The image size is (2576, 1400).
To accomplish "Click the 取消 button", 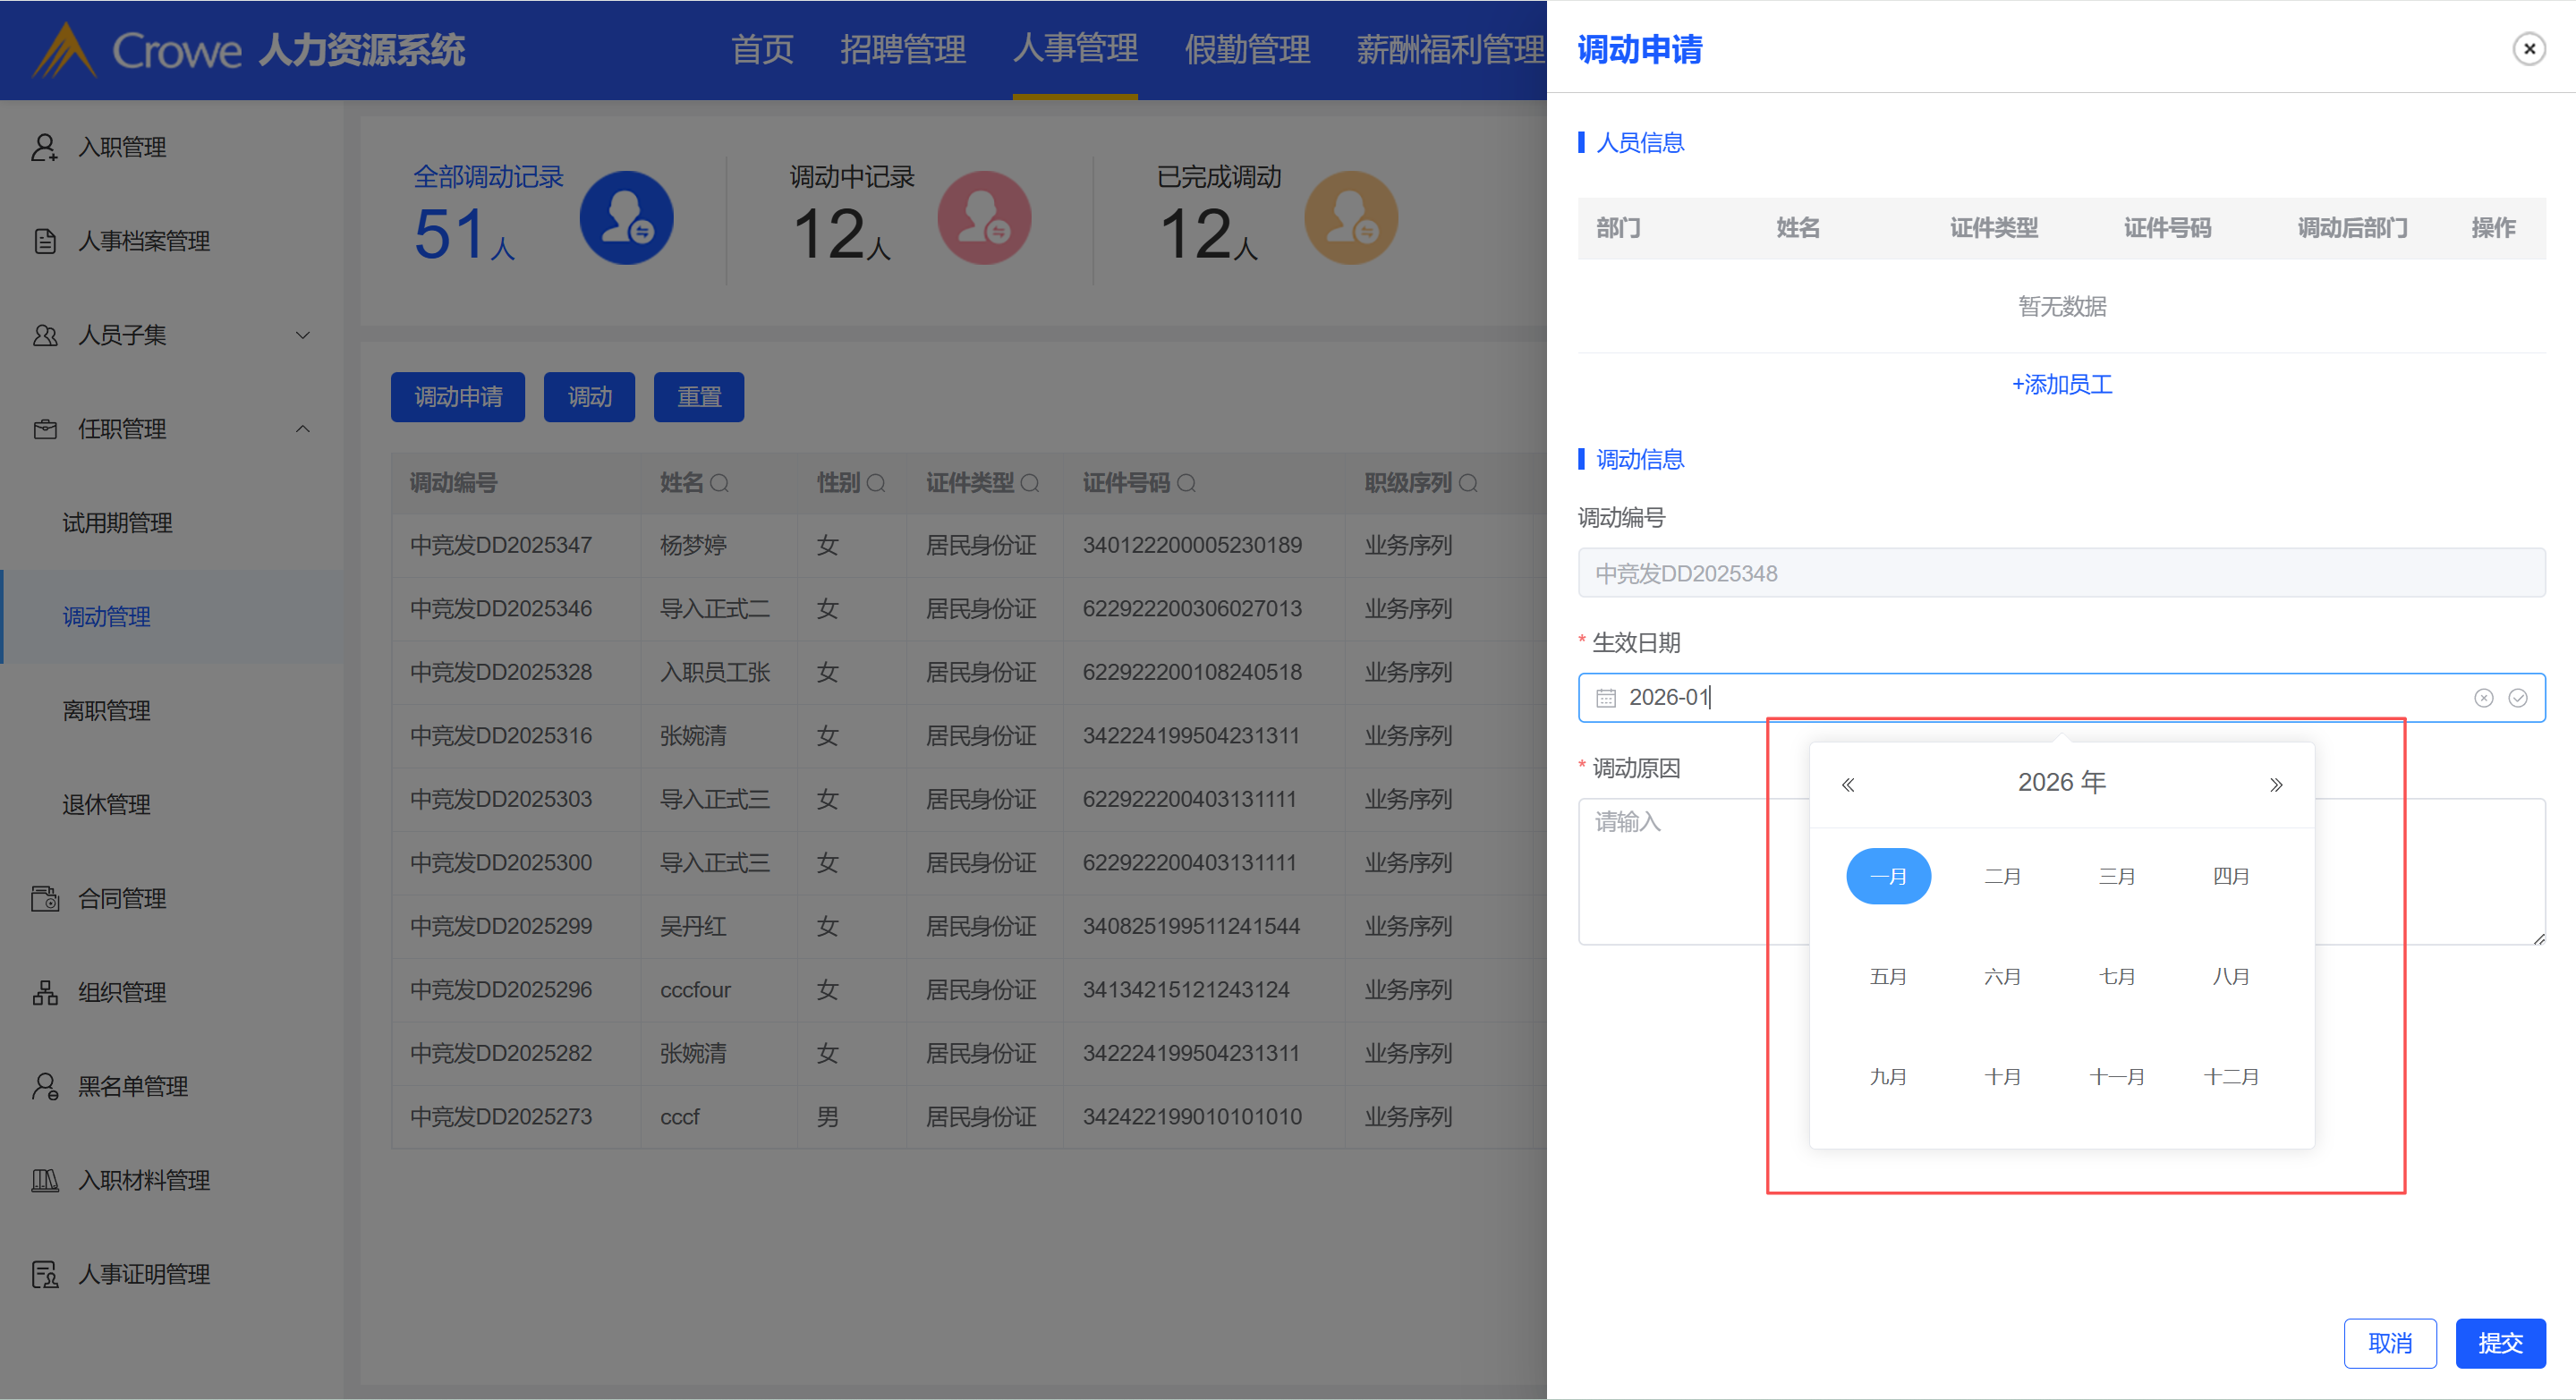I will (x=2389, y=1343).
